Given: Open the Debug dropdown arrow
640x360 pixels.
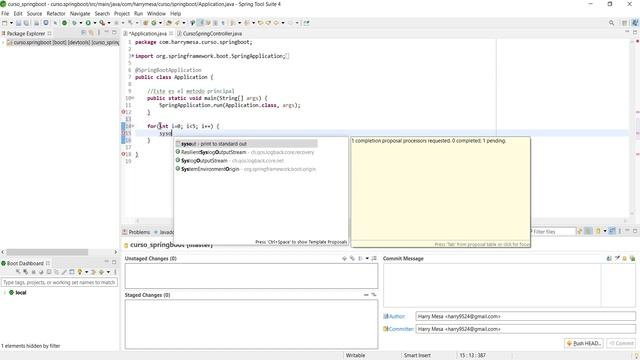Looking at the screenshot, I should click(x=81, y=23).
